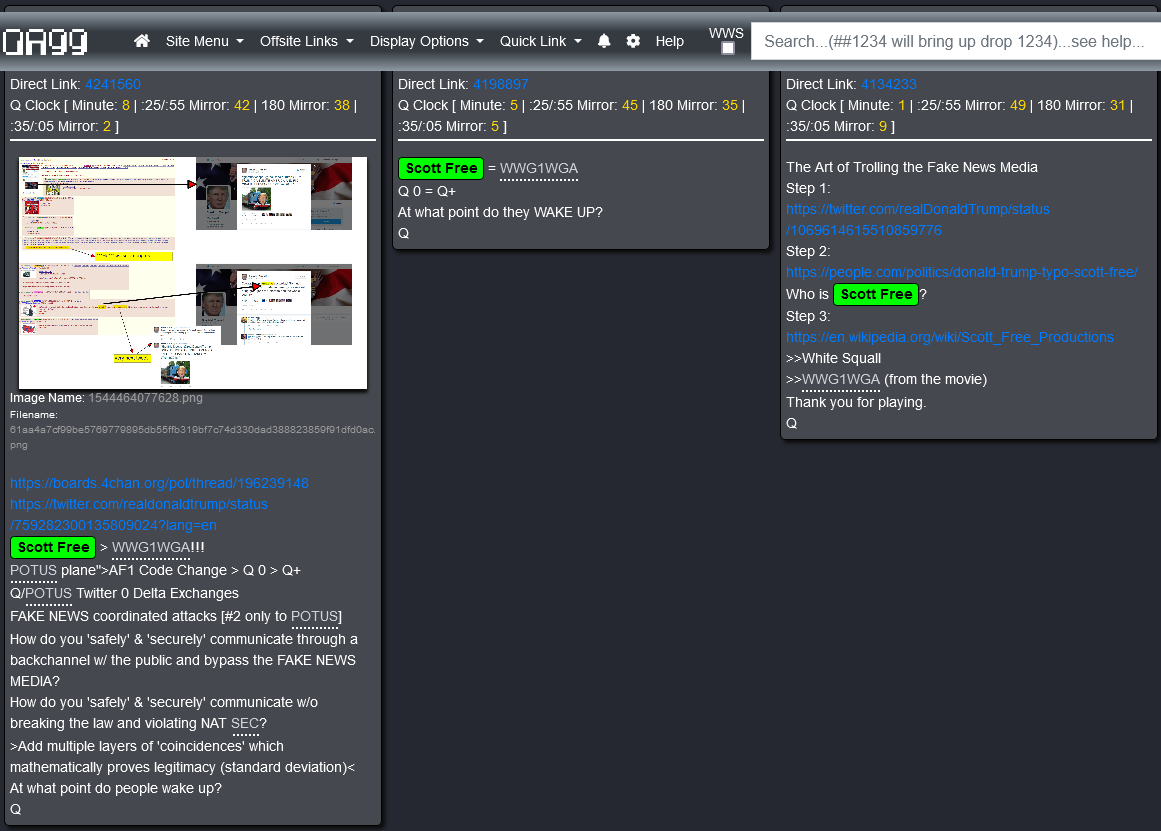Click the QAGG site logo
The width and height of the screenshot is (1161, 831).
pos(45,41)
